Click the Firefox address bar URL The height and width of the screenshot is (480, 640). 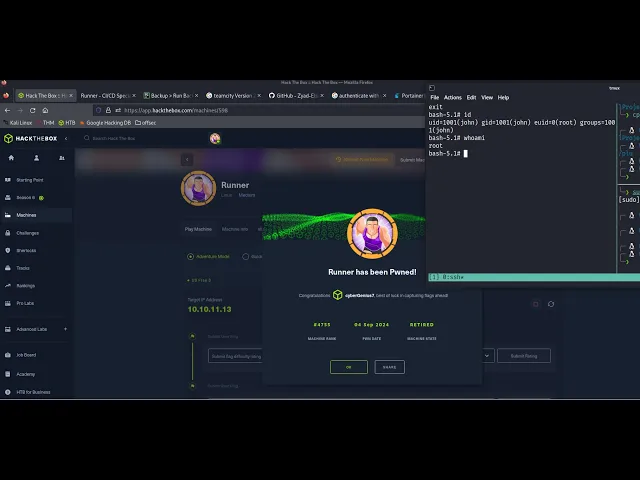coord(176,110)
